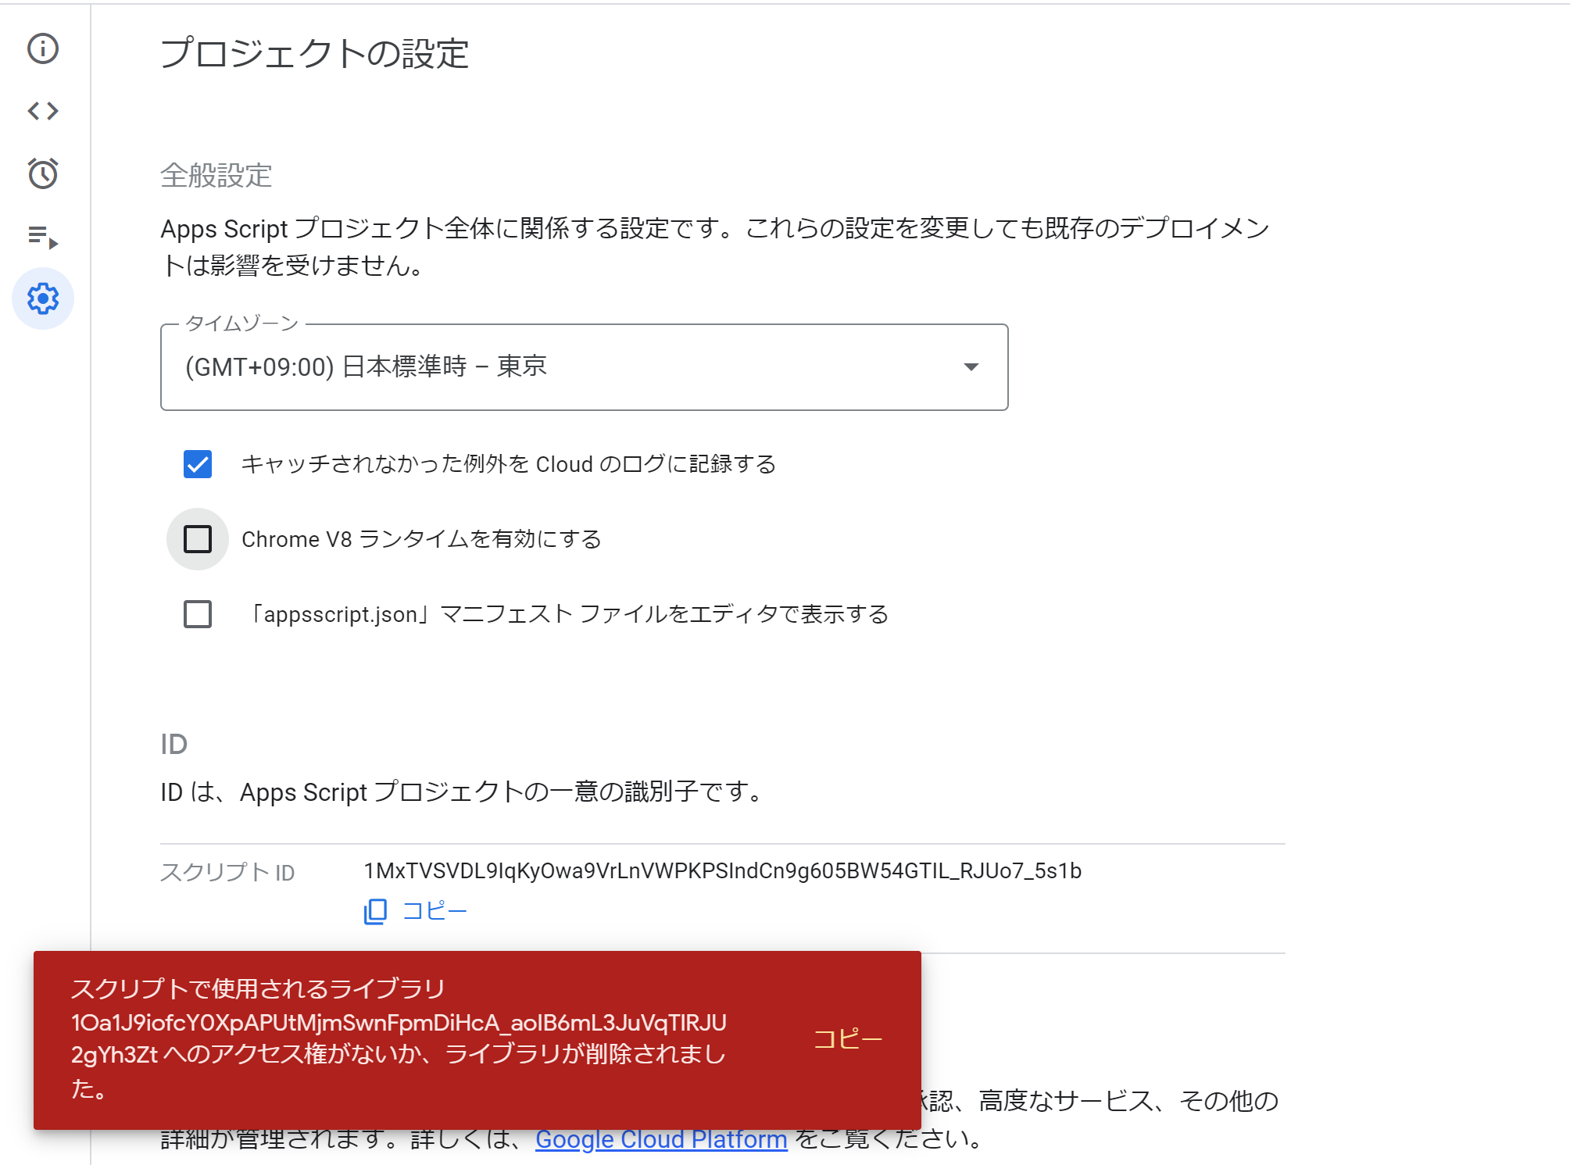Click the スクリプト ID label
The image size is (1570, 1165).
click(228, 872)
